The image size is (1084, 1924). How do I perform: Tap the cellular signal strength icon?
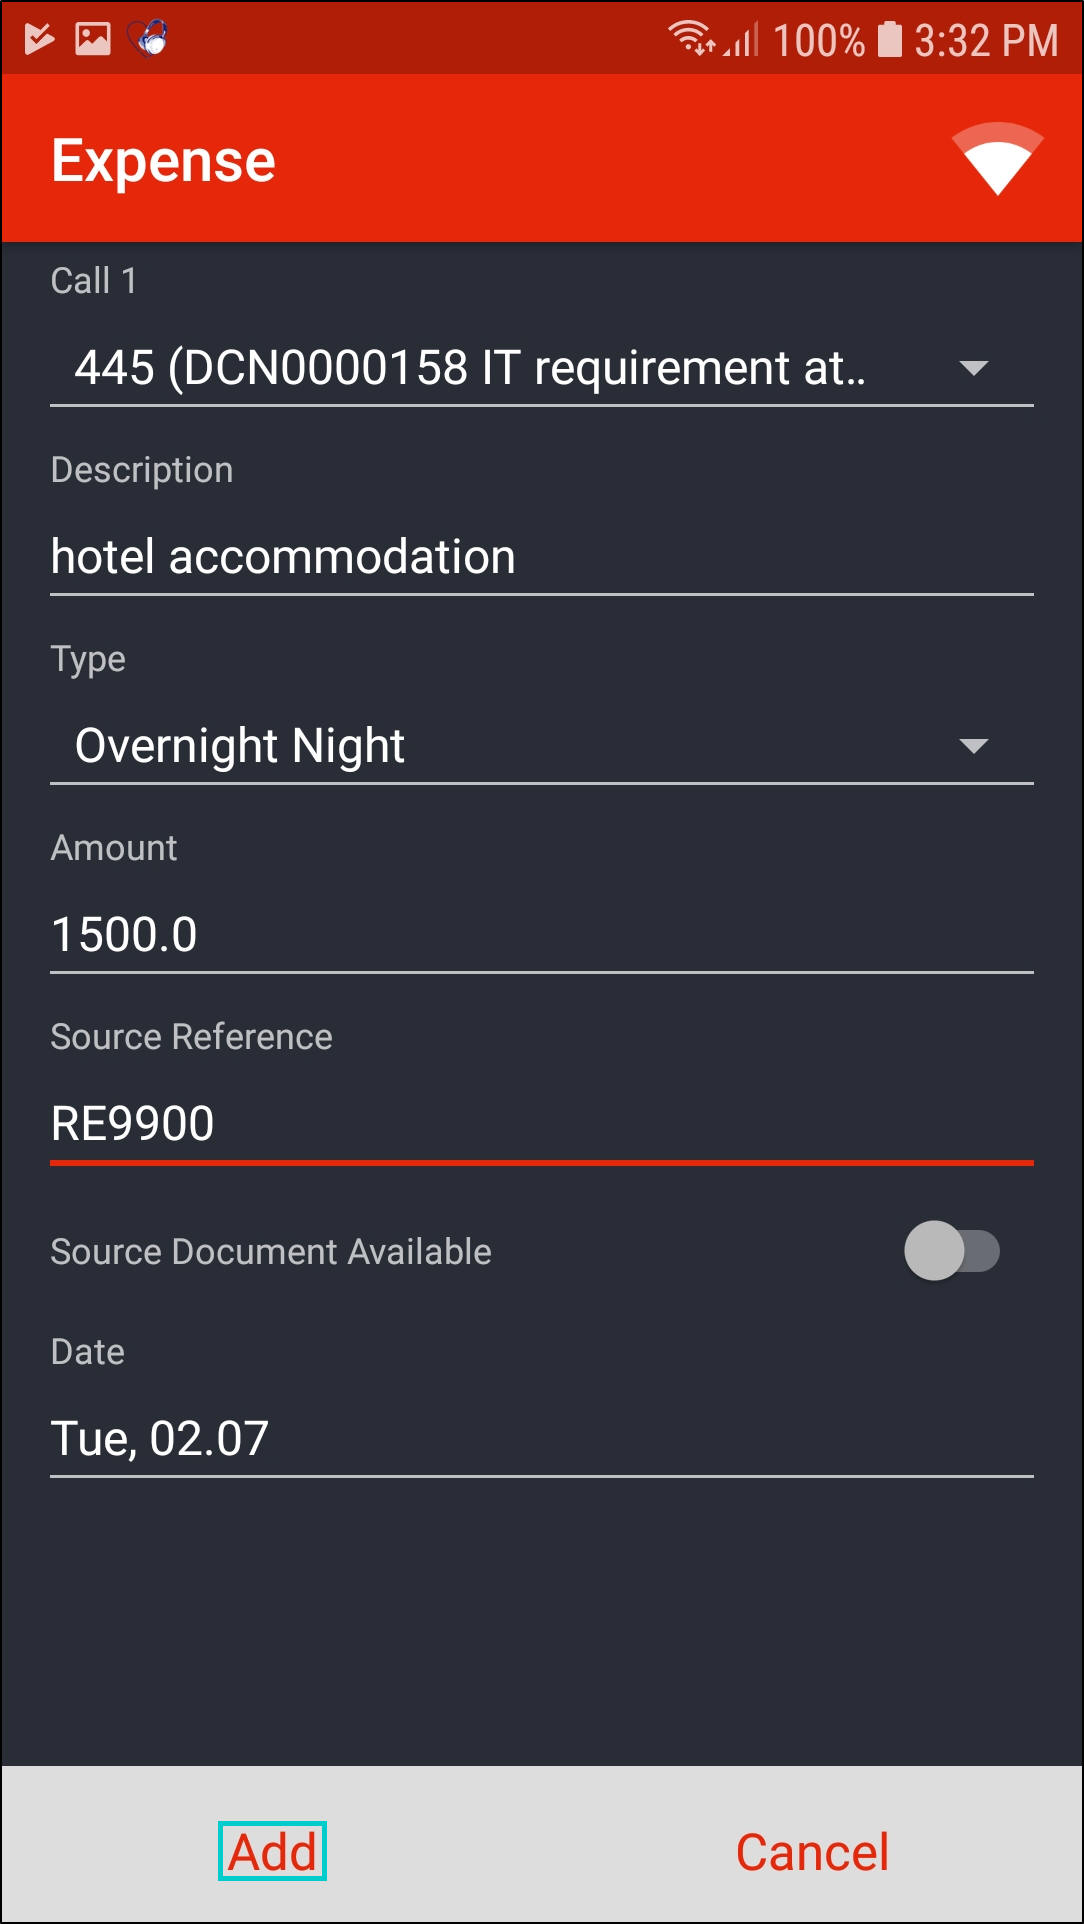click(x=742, y=40)
